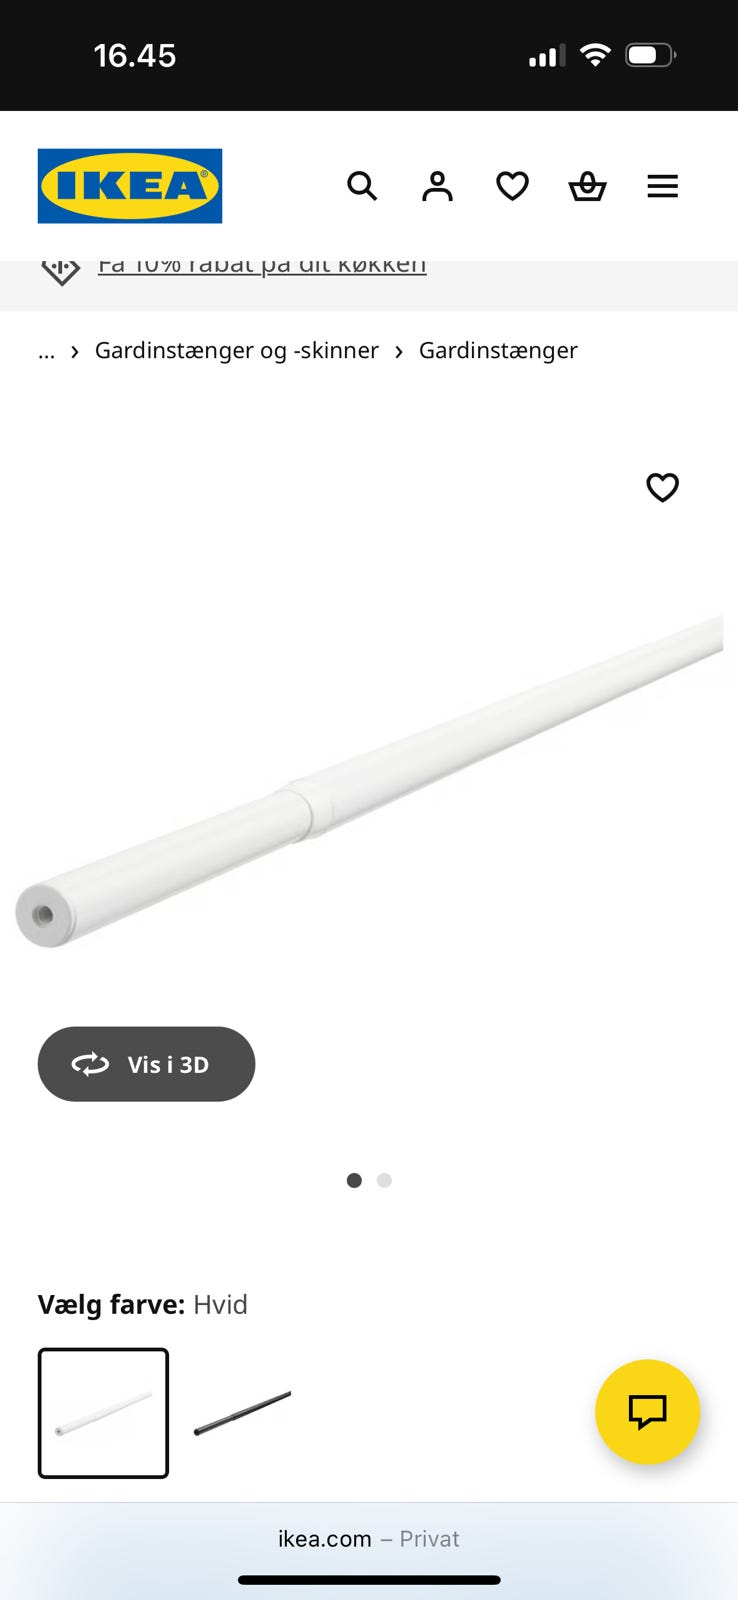Select the black curtain rod color
Screen dimensions: 738x1600
[x=242, y=1413]
